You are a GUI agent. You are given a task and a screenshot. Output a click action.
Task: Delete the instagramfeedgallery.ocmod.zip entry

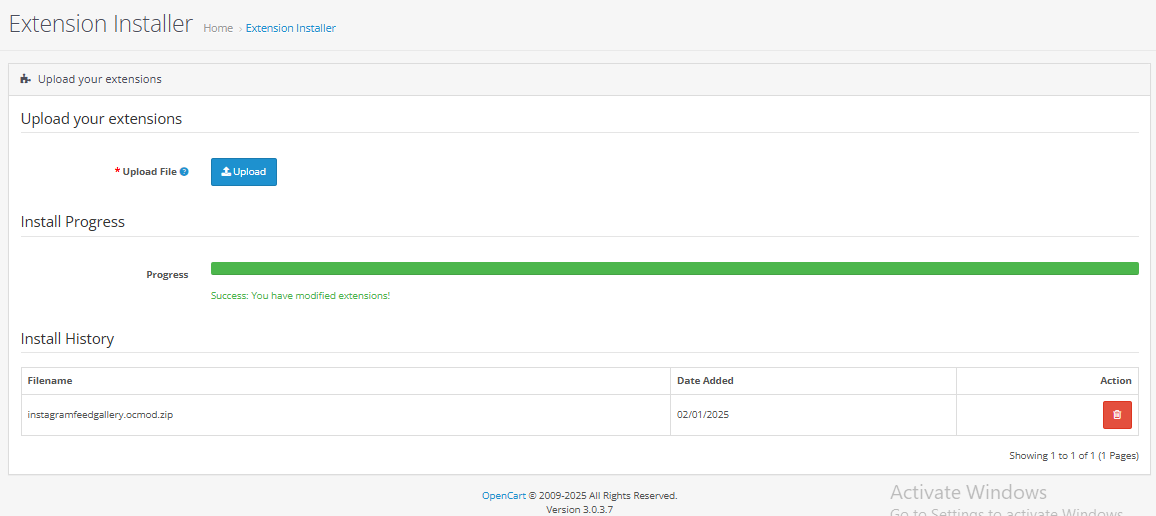point(1117,415)
